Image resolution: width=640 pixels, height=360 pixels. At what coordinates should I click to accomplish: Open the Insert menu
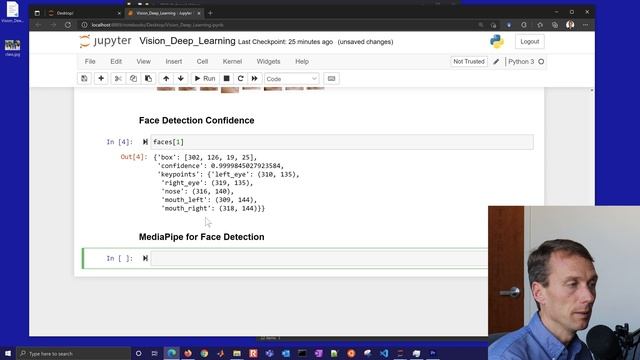[x=173, y=62]
